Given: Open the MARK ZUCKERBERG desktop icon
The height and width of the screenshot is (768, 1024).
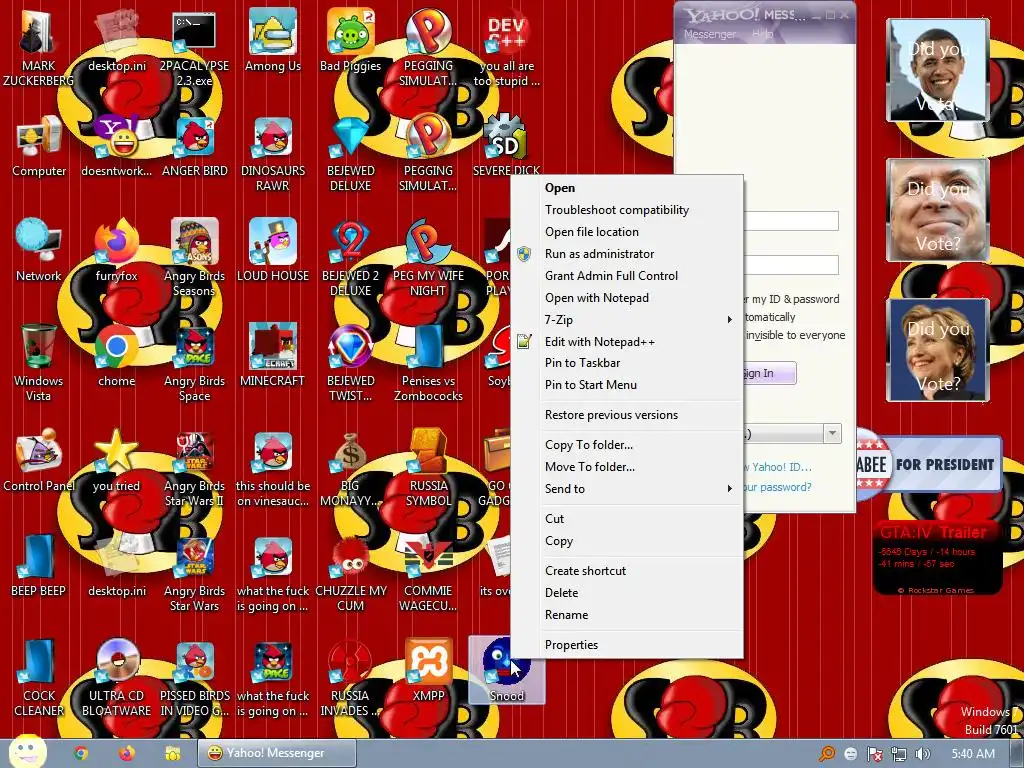Looking at the screenshot, I should 38,47.
